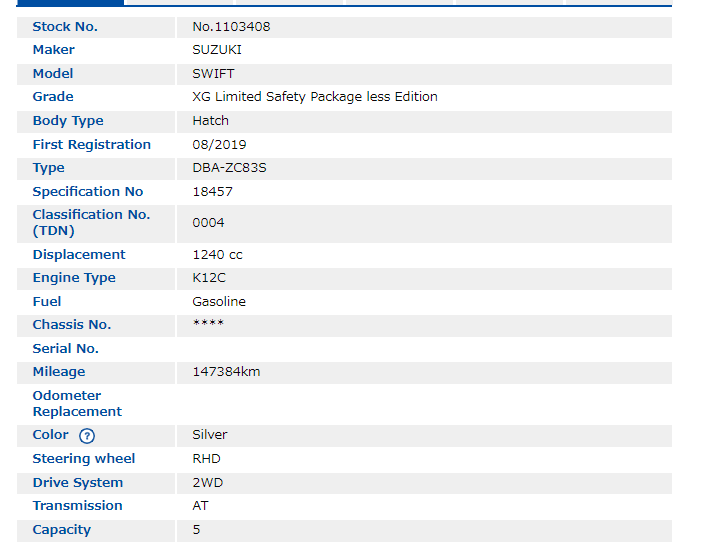Viewport: 719px width, 553px height.
Task: Click the XG Limited Safety Package grade text
Action: [x=315, y=97]
